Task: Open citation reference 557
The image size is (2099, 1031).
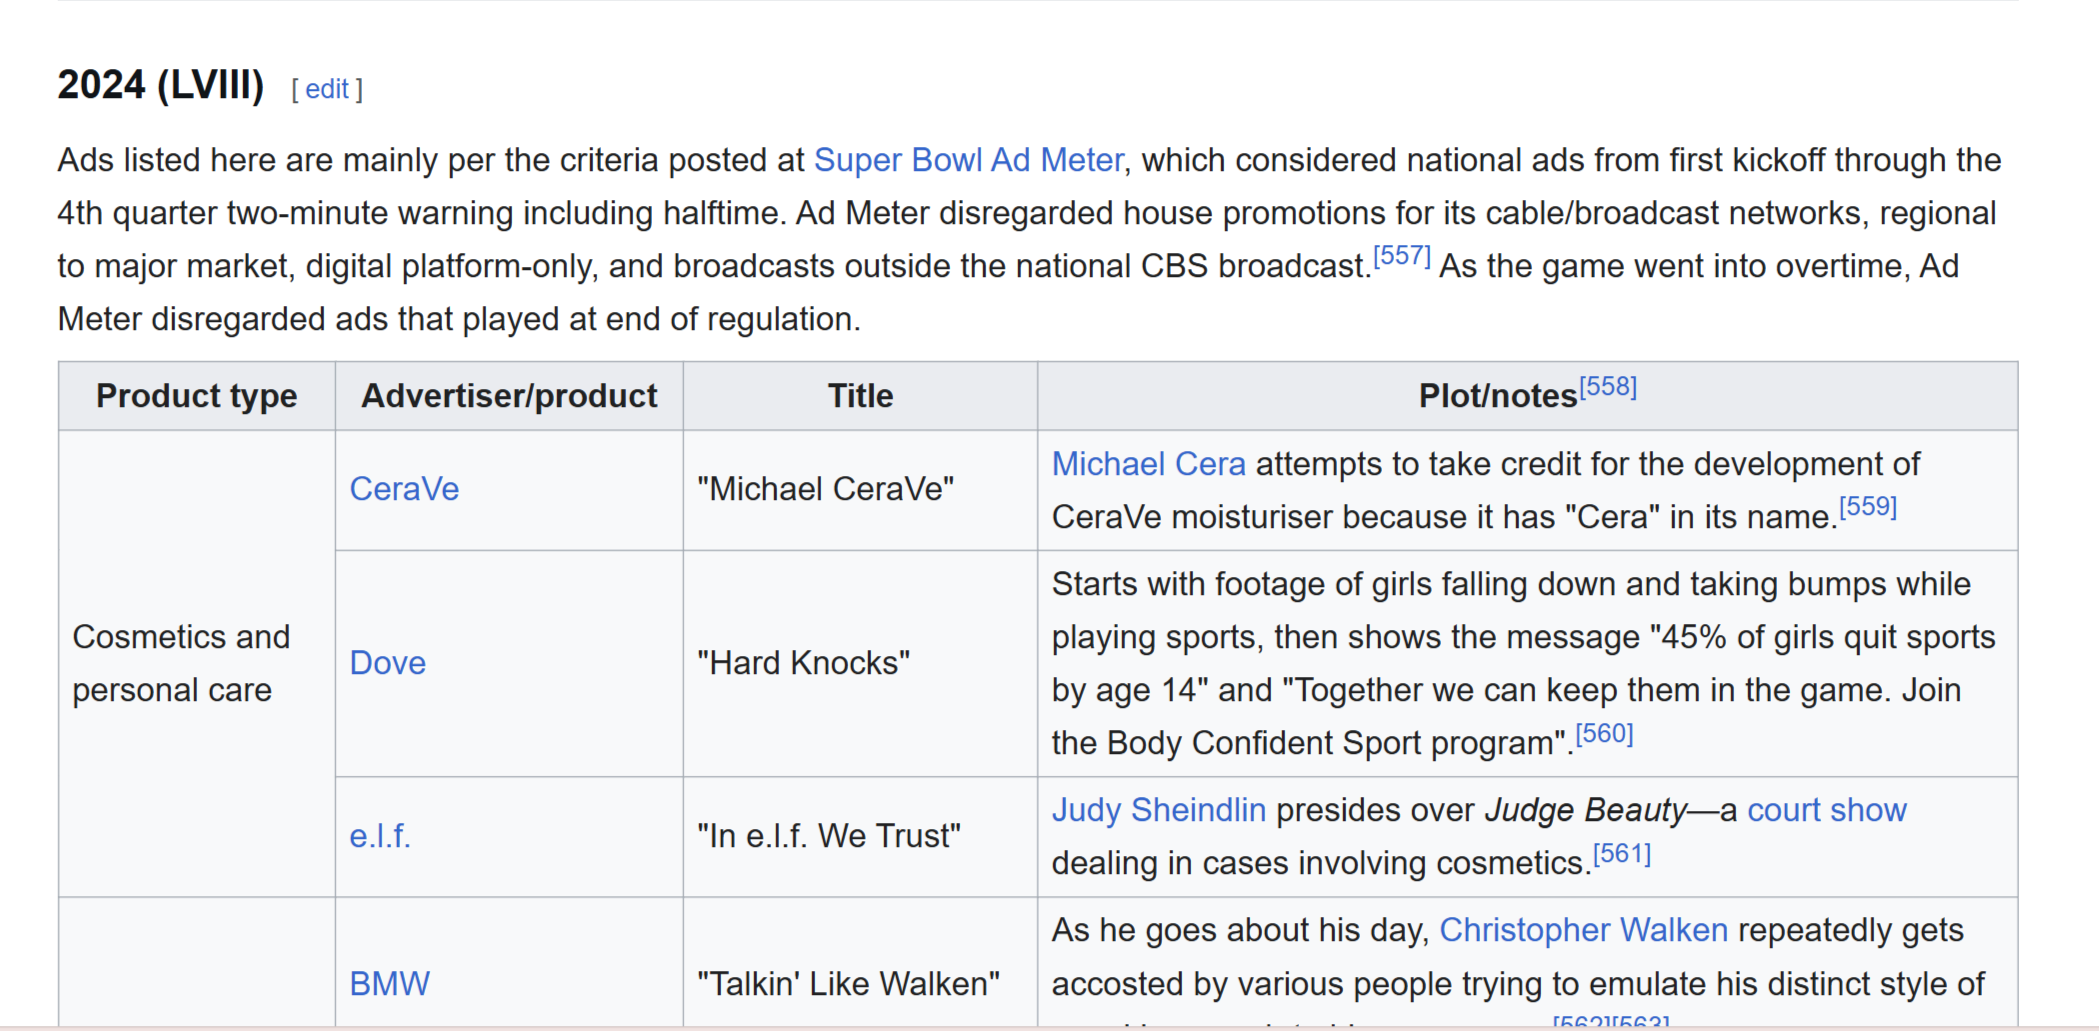Action: [1402, 256]
